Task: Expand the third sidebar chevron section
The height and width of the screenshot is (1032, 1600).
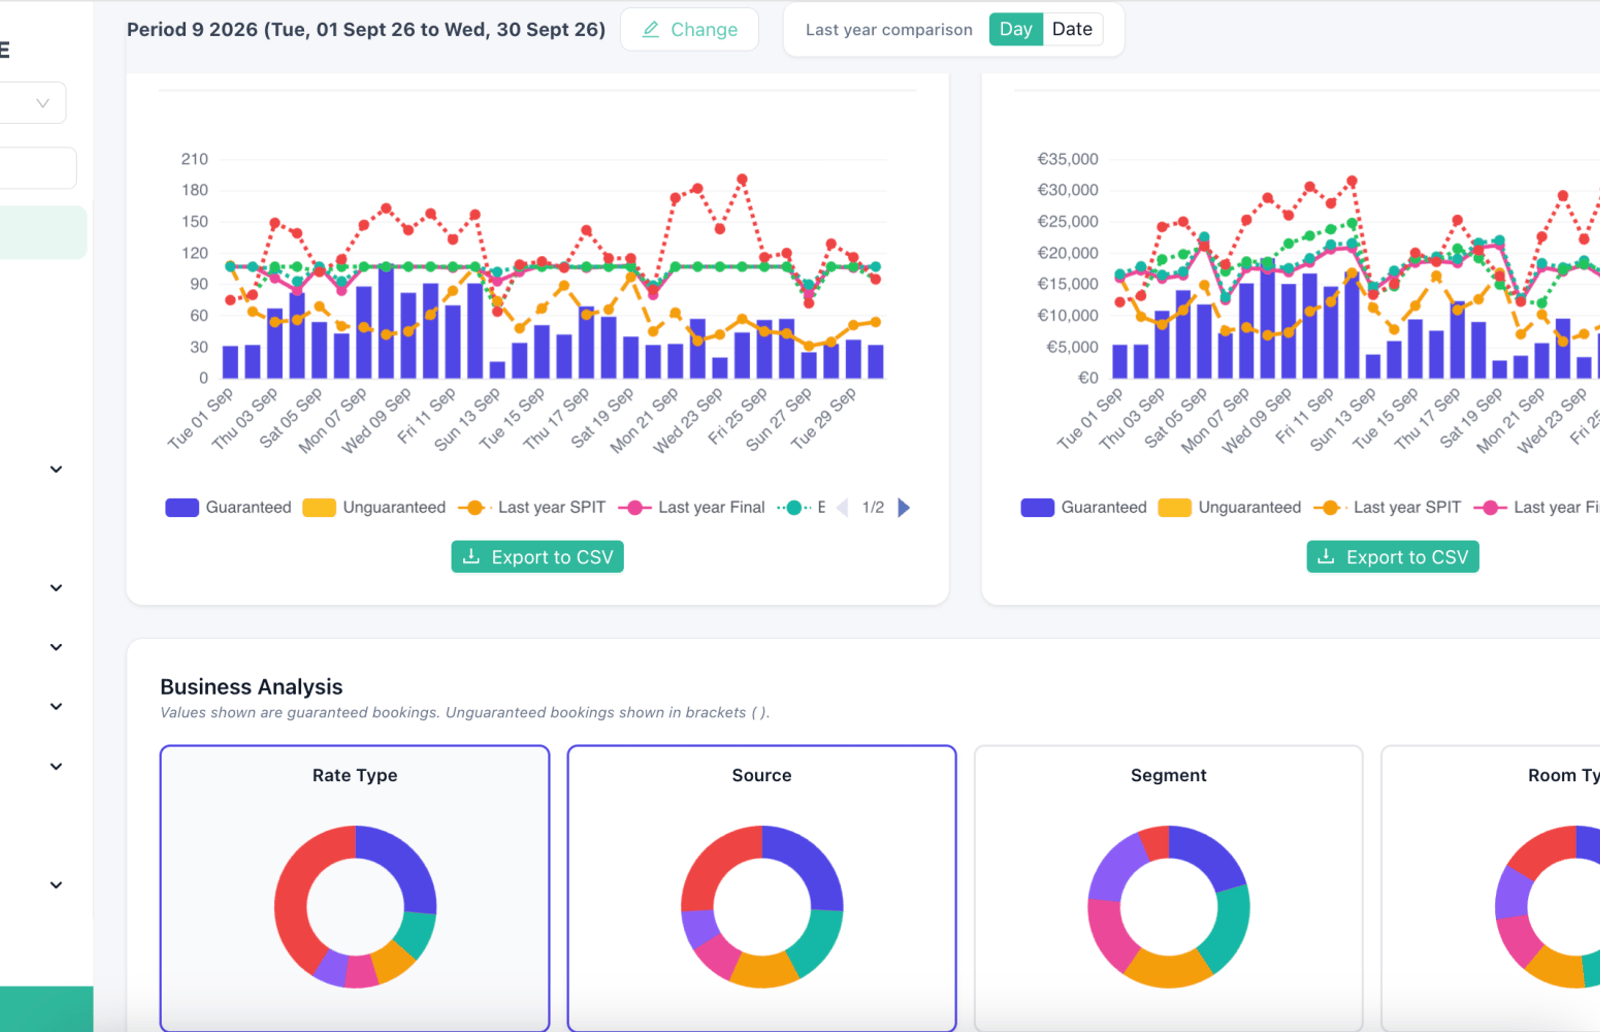Action: [x=56, y=647]
